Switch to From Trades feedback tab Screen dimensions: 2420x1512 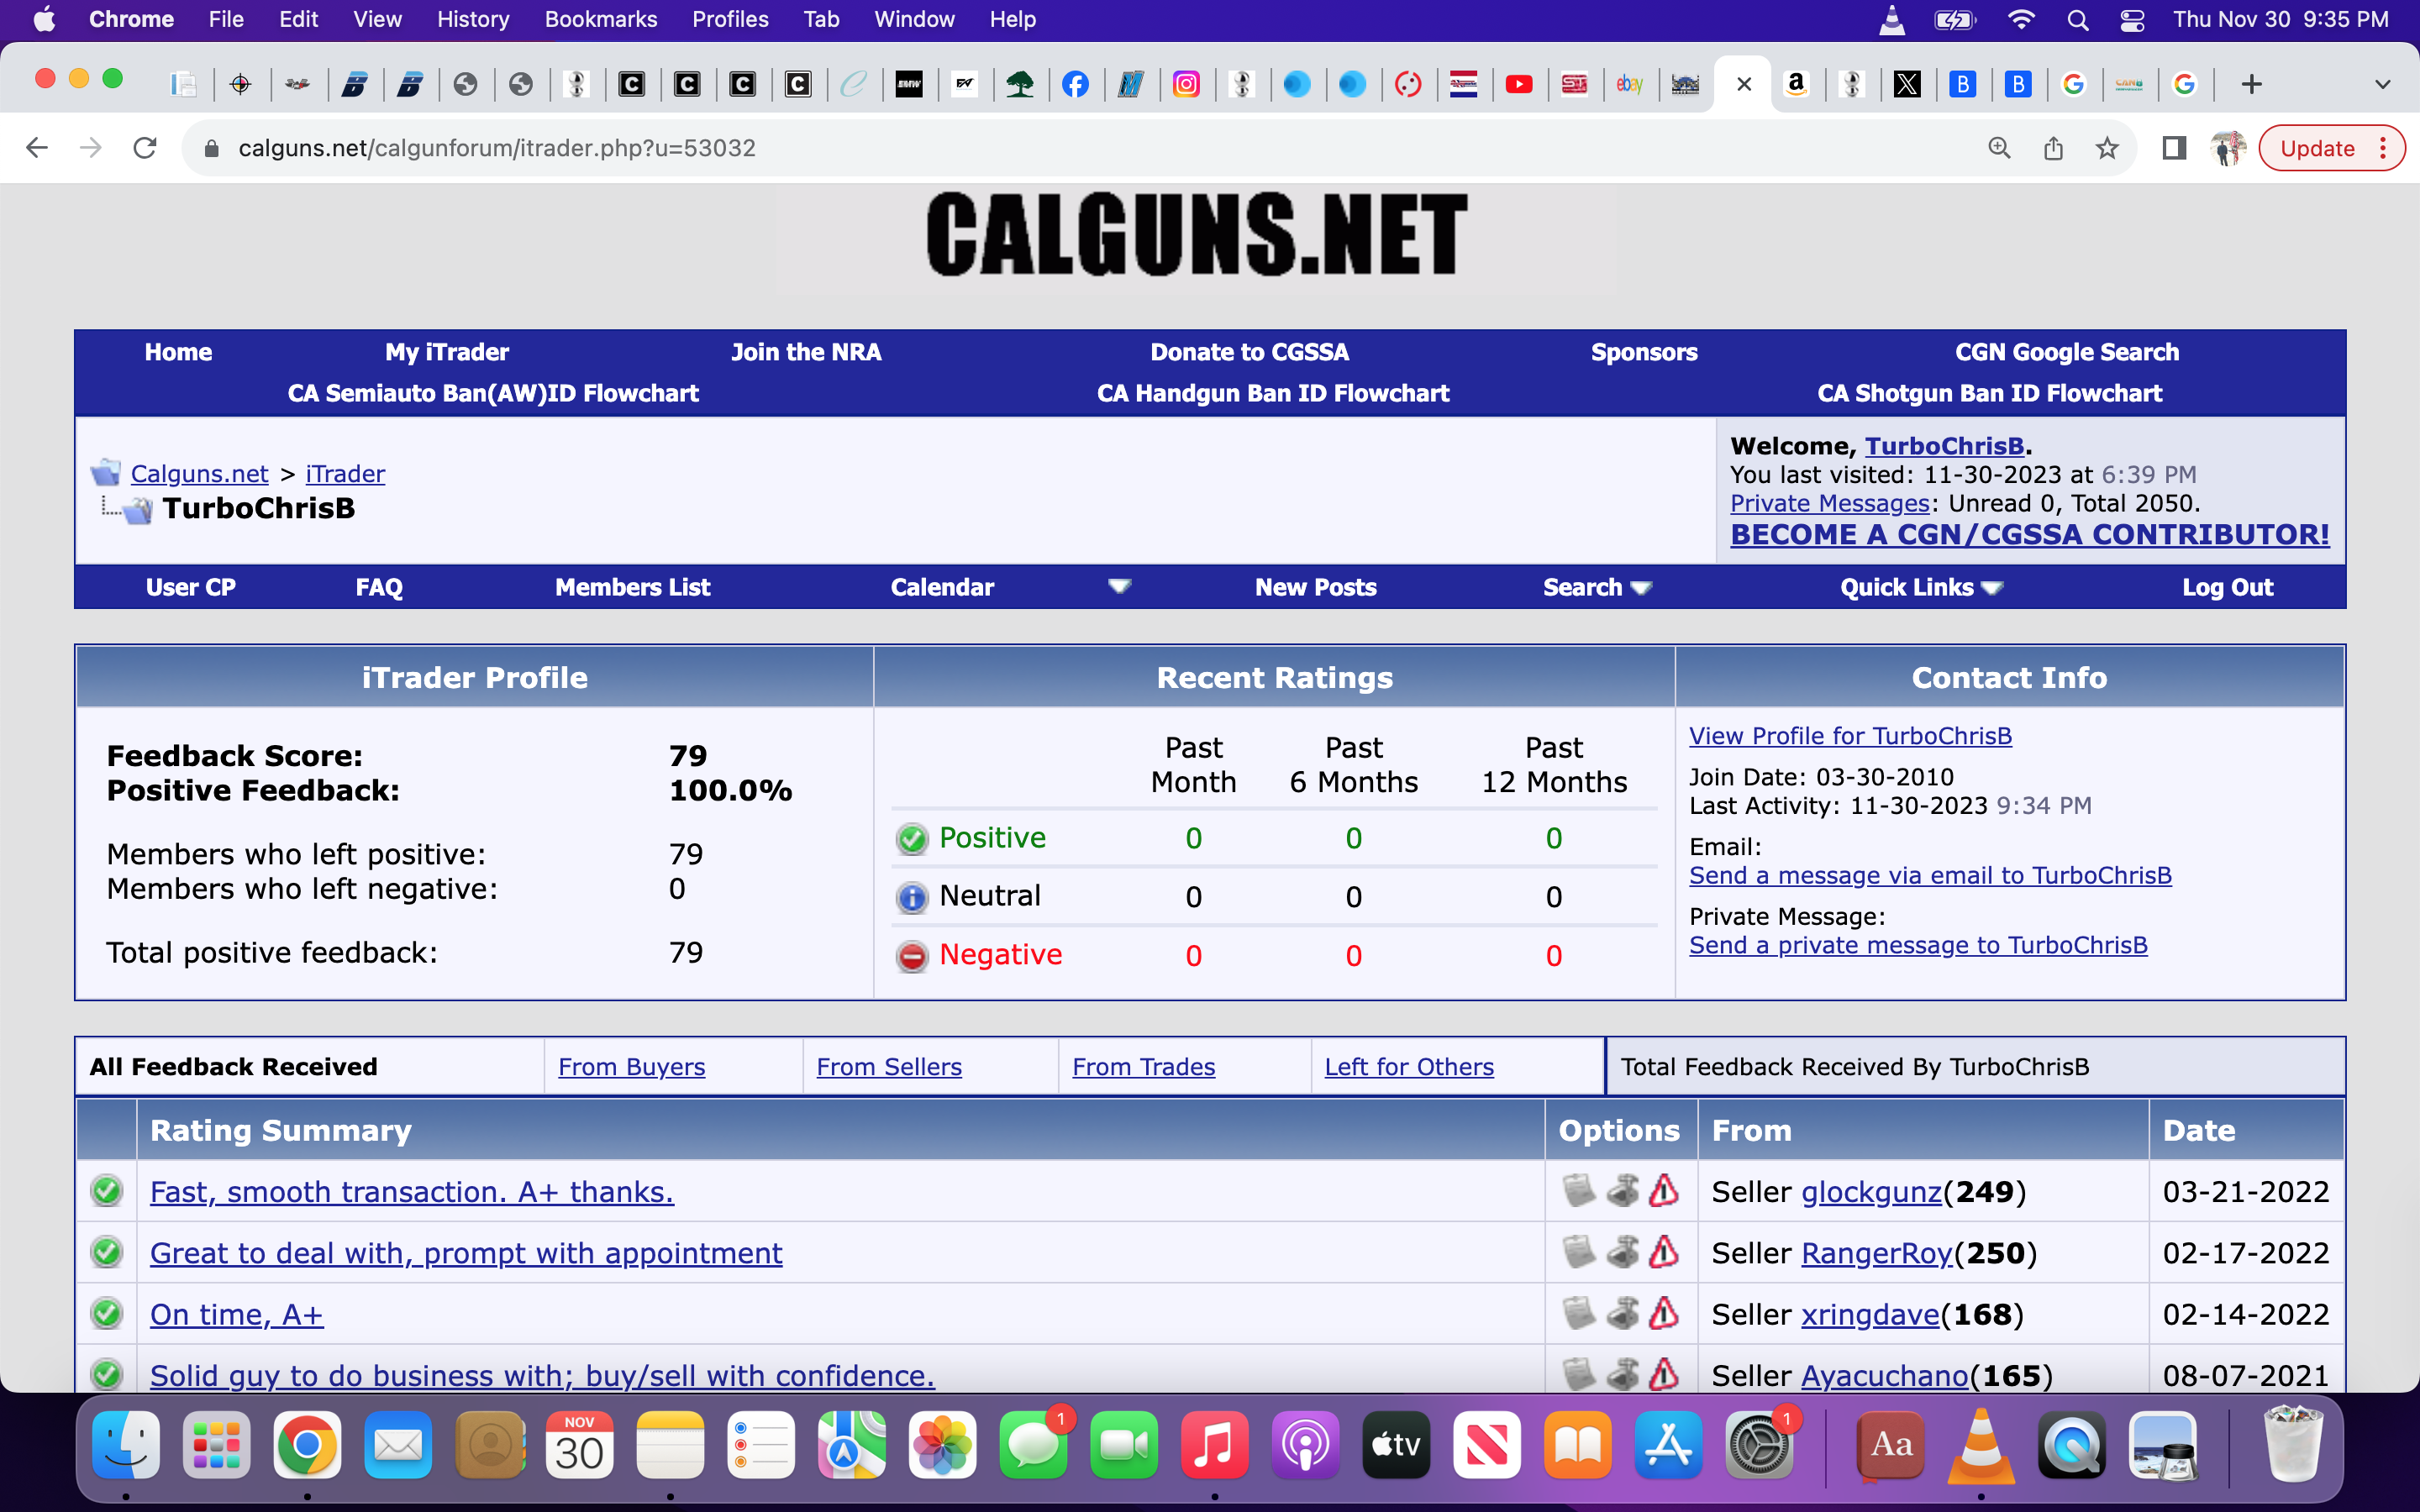[x=1144, y=1067]
